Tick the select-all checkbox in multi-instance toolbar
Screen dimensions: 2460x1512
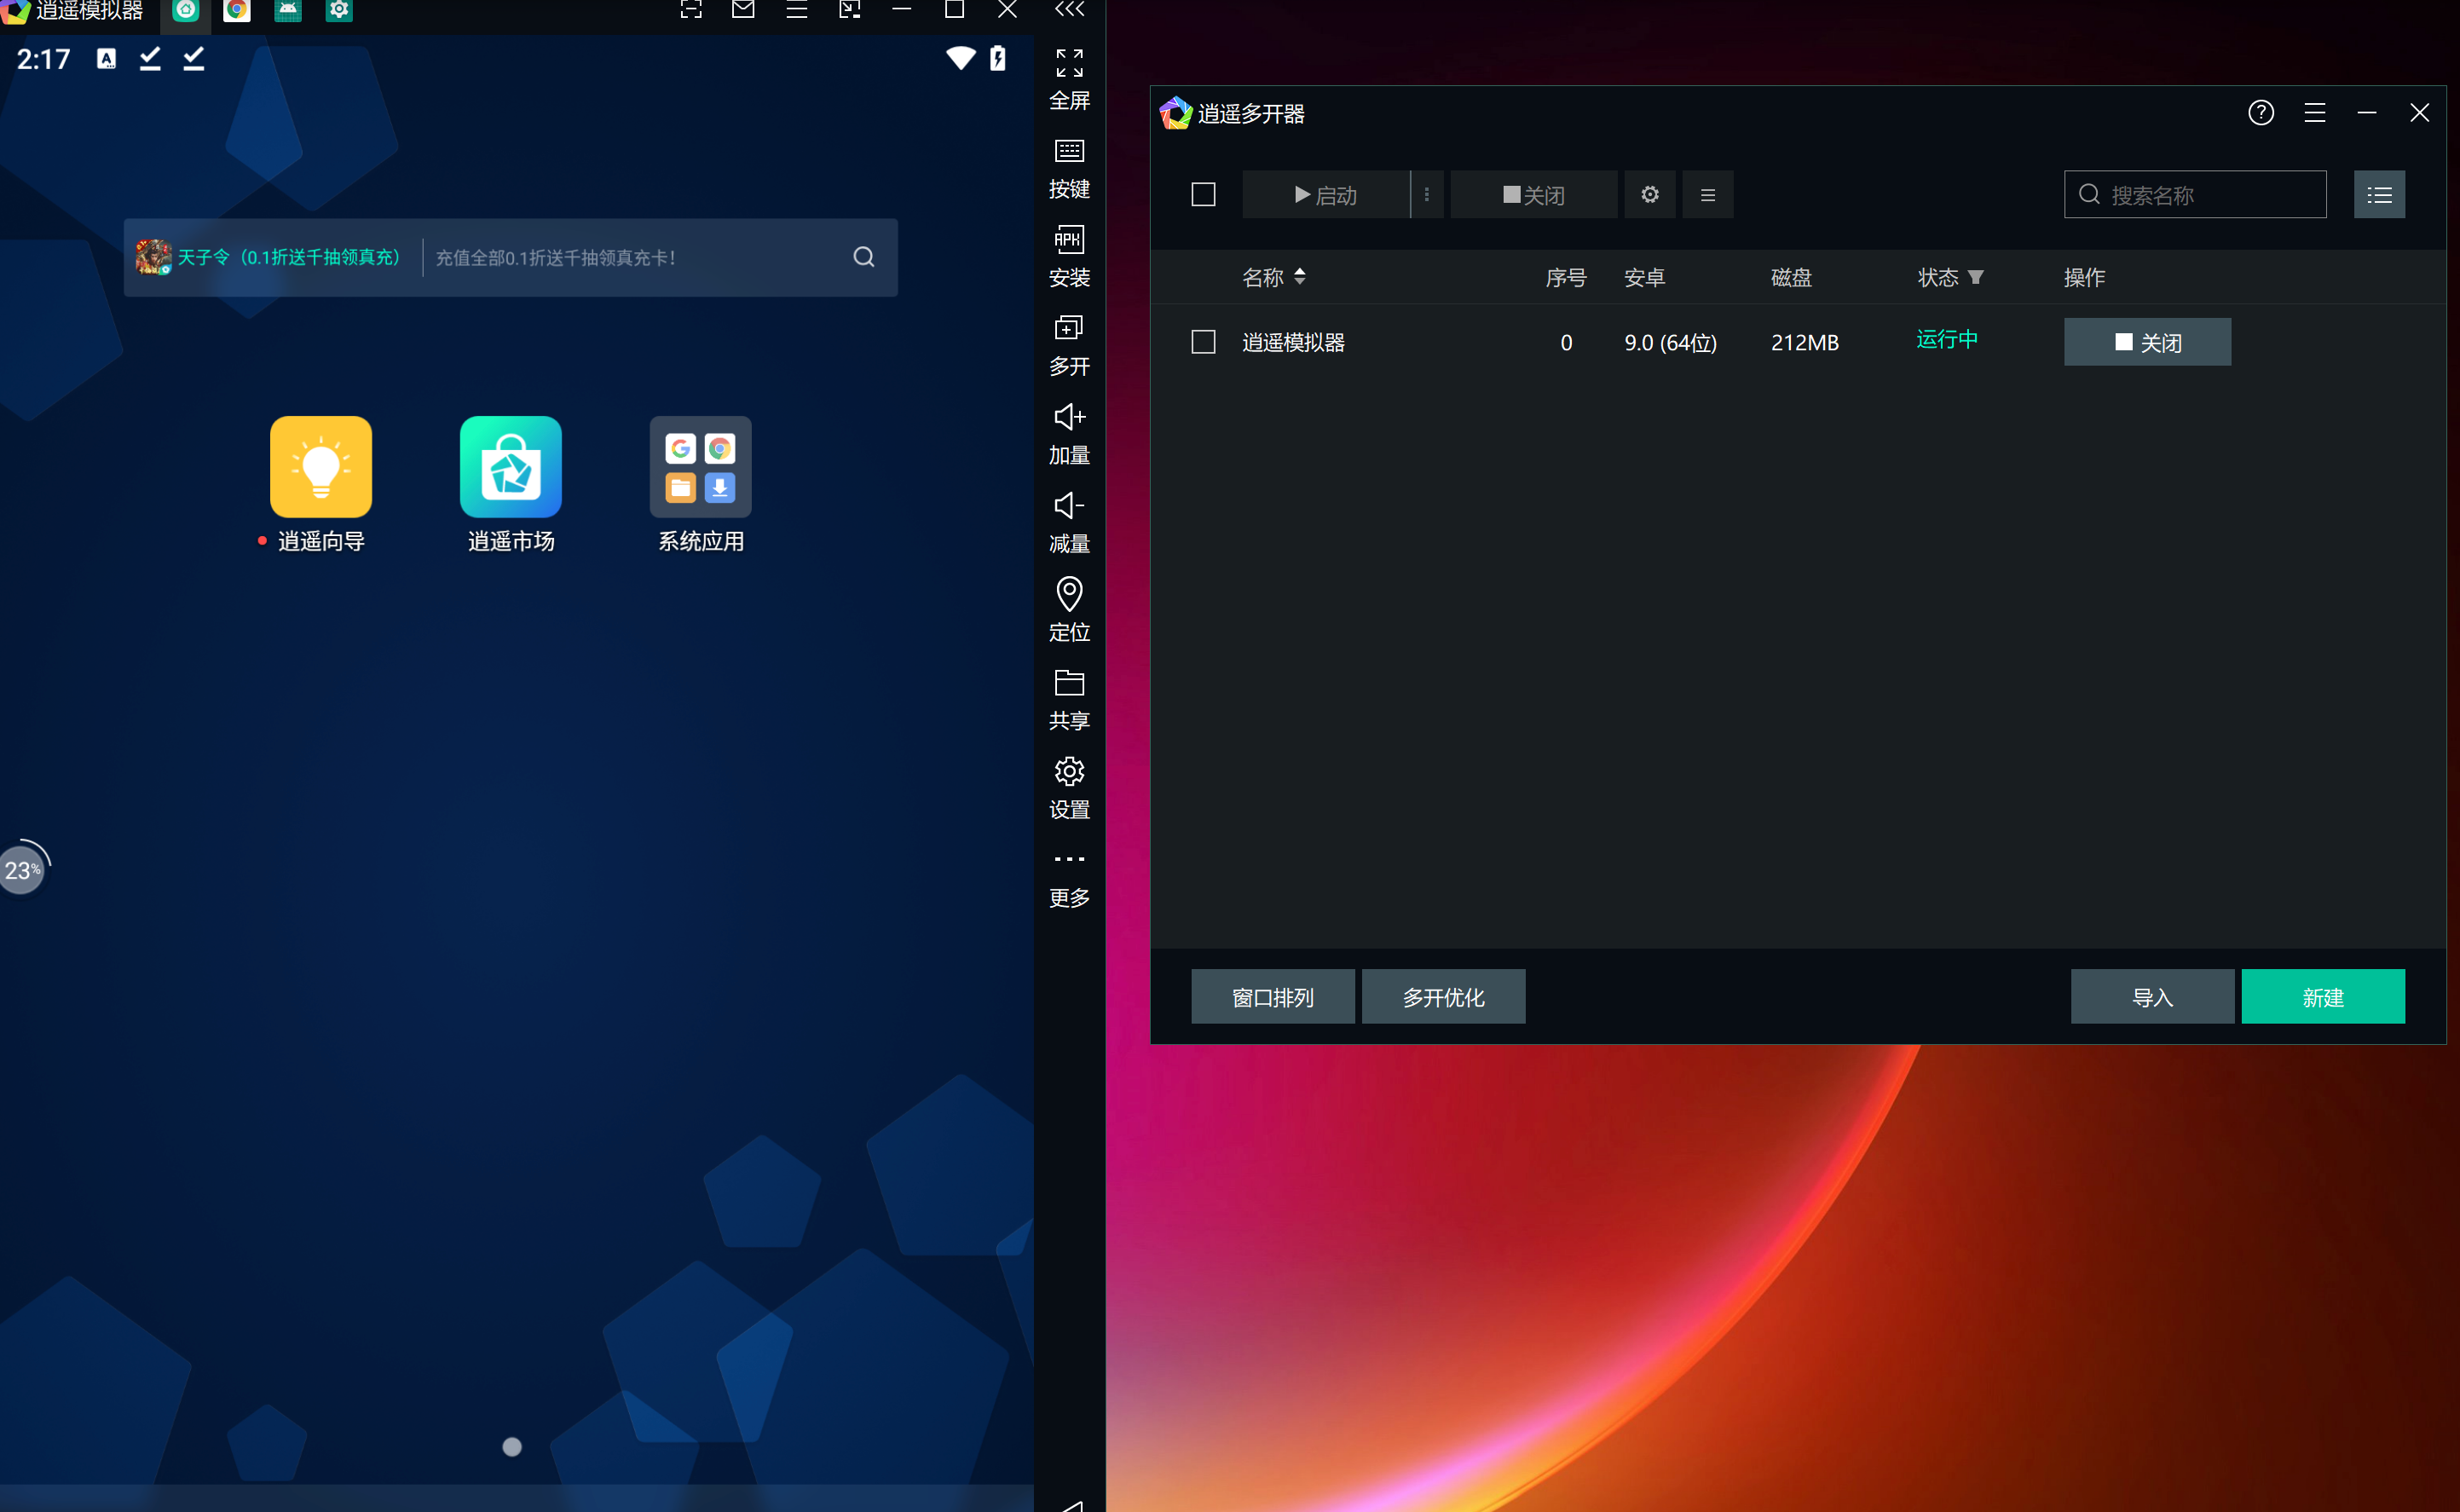coord(1204,194)
